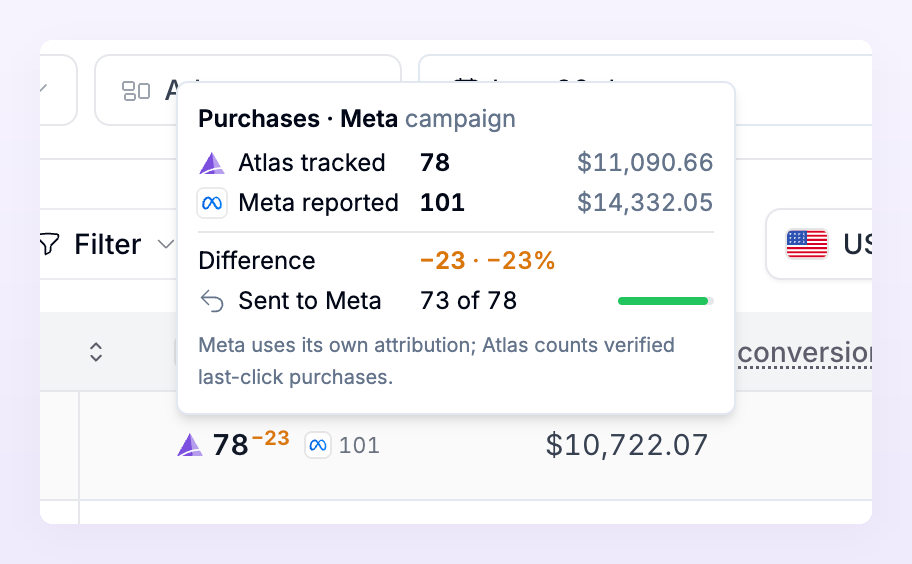The width and height of the screenshot is (912, 564).
Task: Toggle the column sort arrows in the table header
Action: click(96, 352)
